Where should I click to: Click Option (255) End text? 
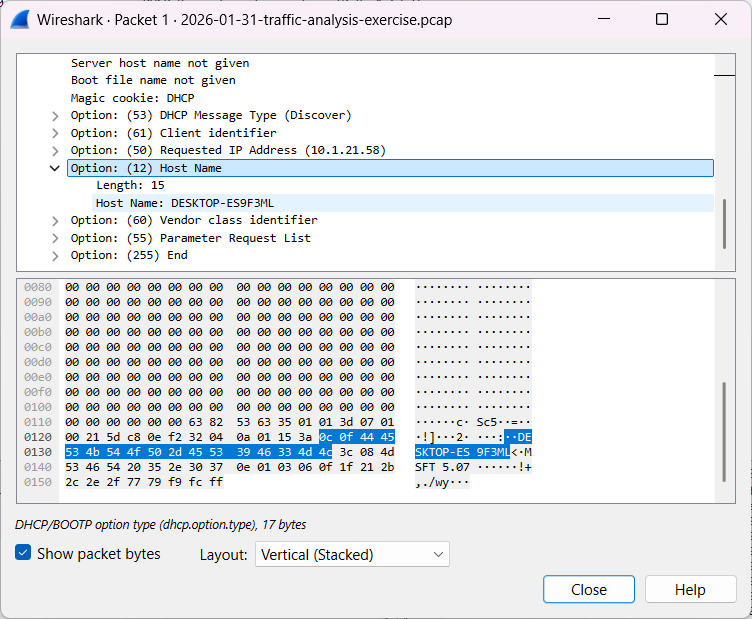click(x=129, y=255)
